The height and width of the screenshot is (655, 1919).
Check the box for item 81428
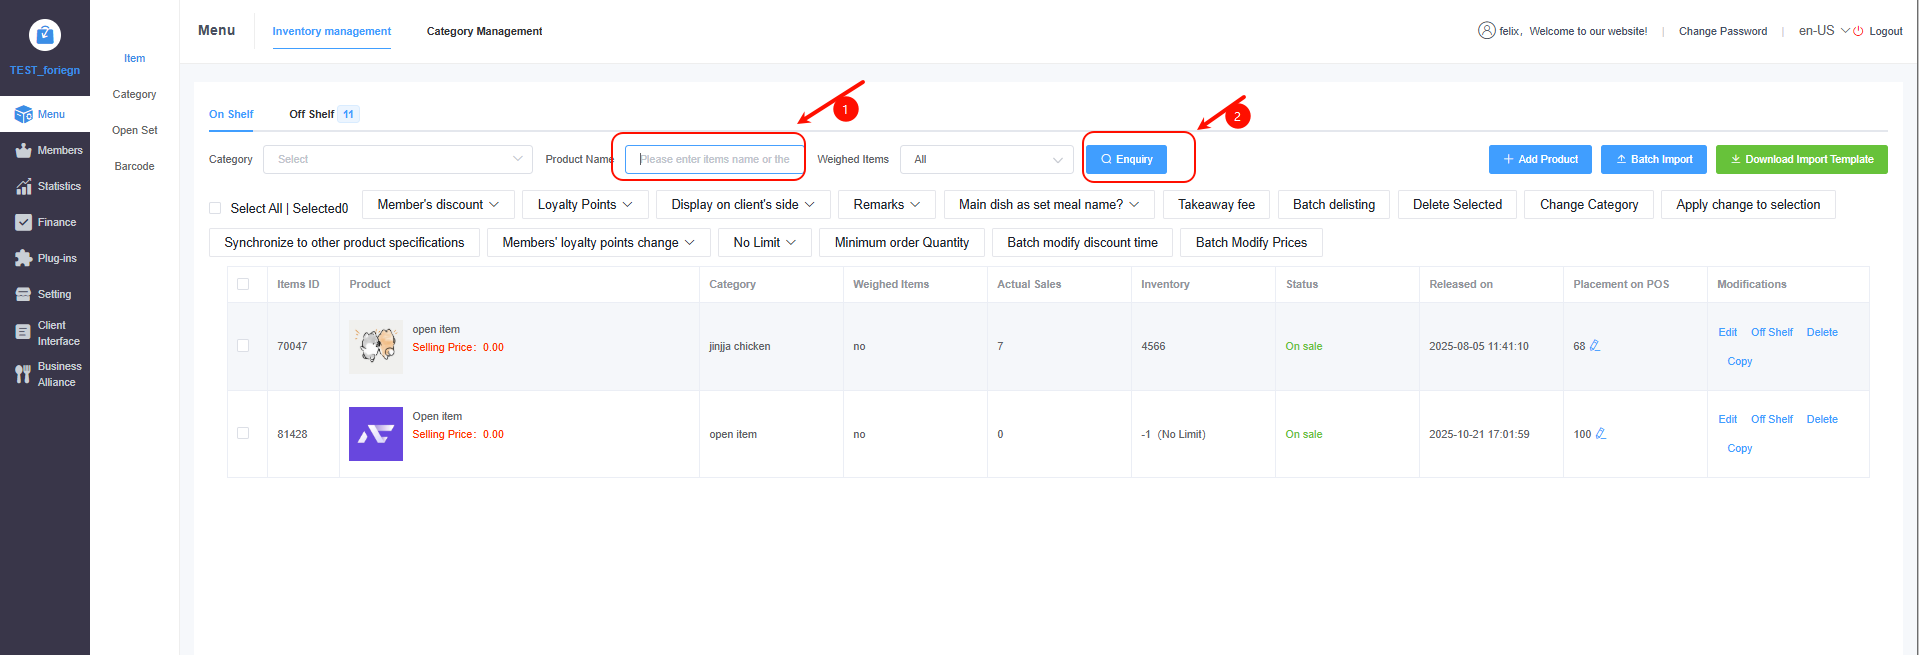click(243, 434)
